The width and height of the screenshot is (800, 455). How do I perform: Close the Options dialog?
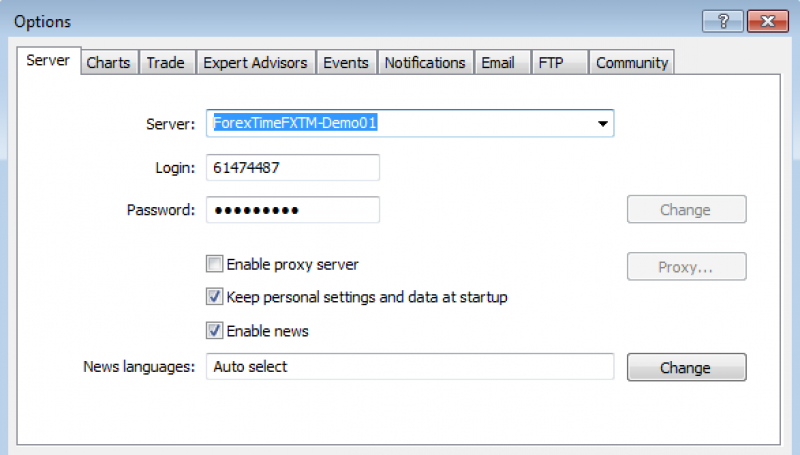click(768, 21)
